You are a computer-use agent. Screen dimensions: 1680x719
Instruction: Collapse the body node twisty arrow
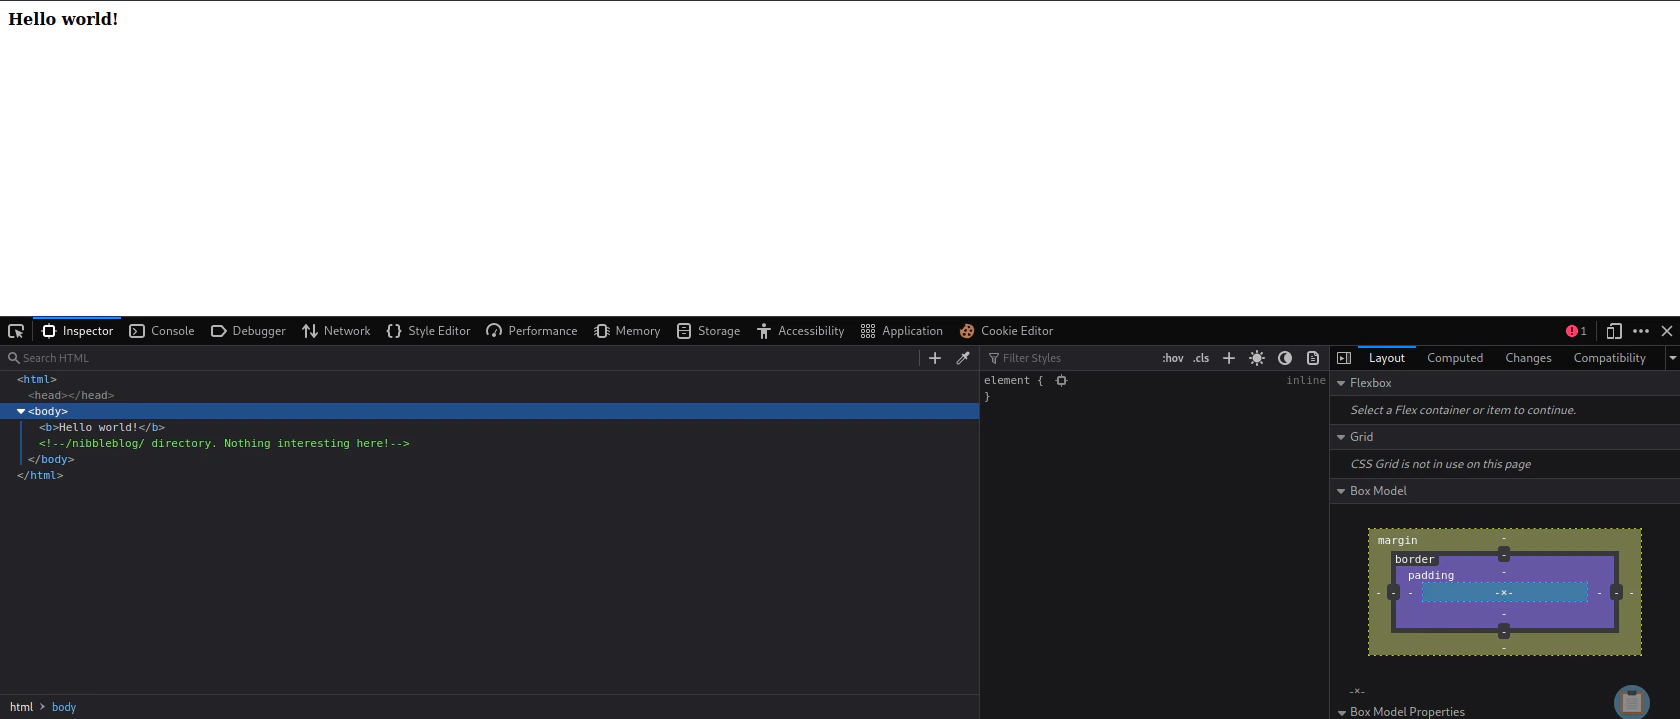(21, 411)
